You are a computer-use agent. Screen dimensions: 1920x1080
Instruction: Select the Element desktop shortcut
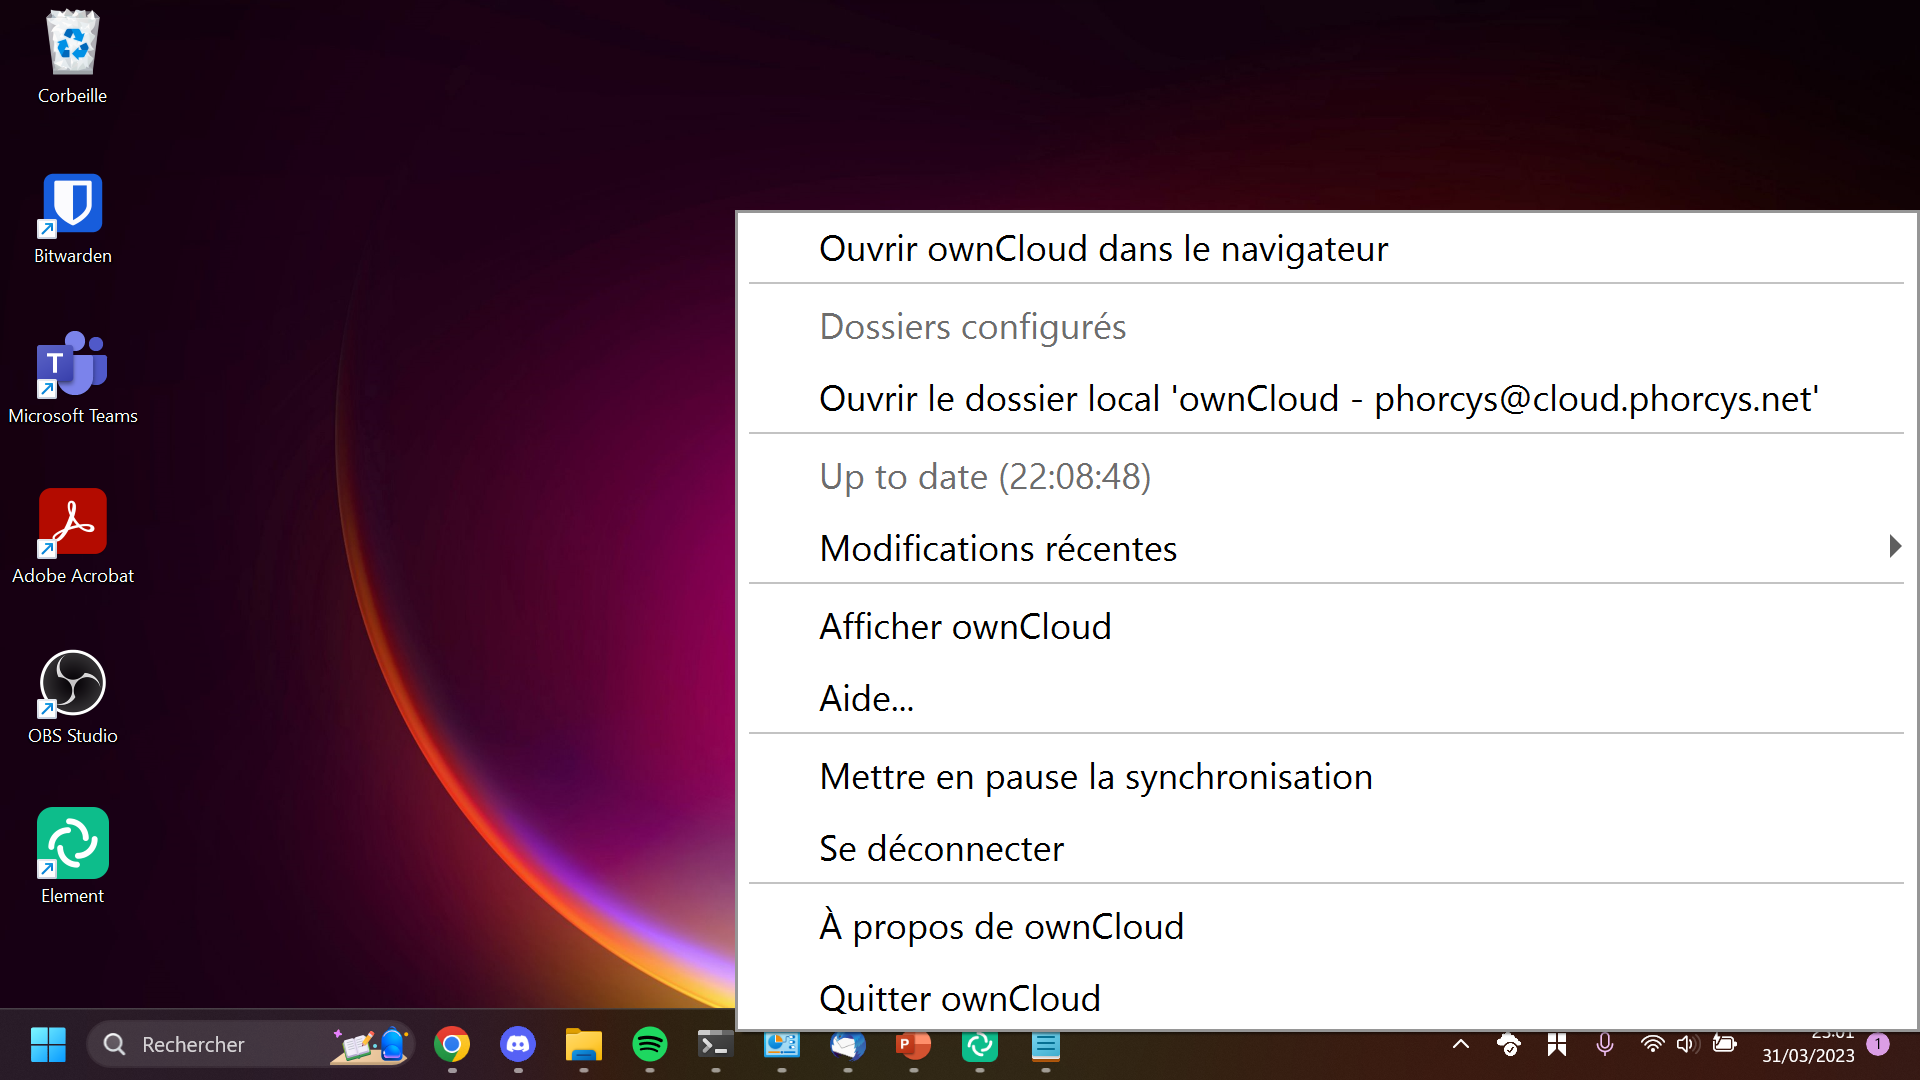click(x=72, y=858)
